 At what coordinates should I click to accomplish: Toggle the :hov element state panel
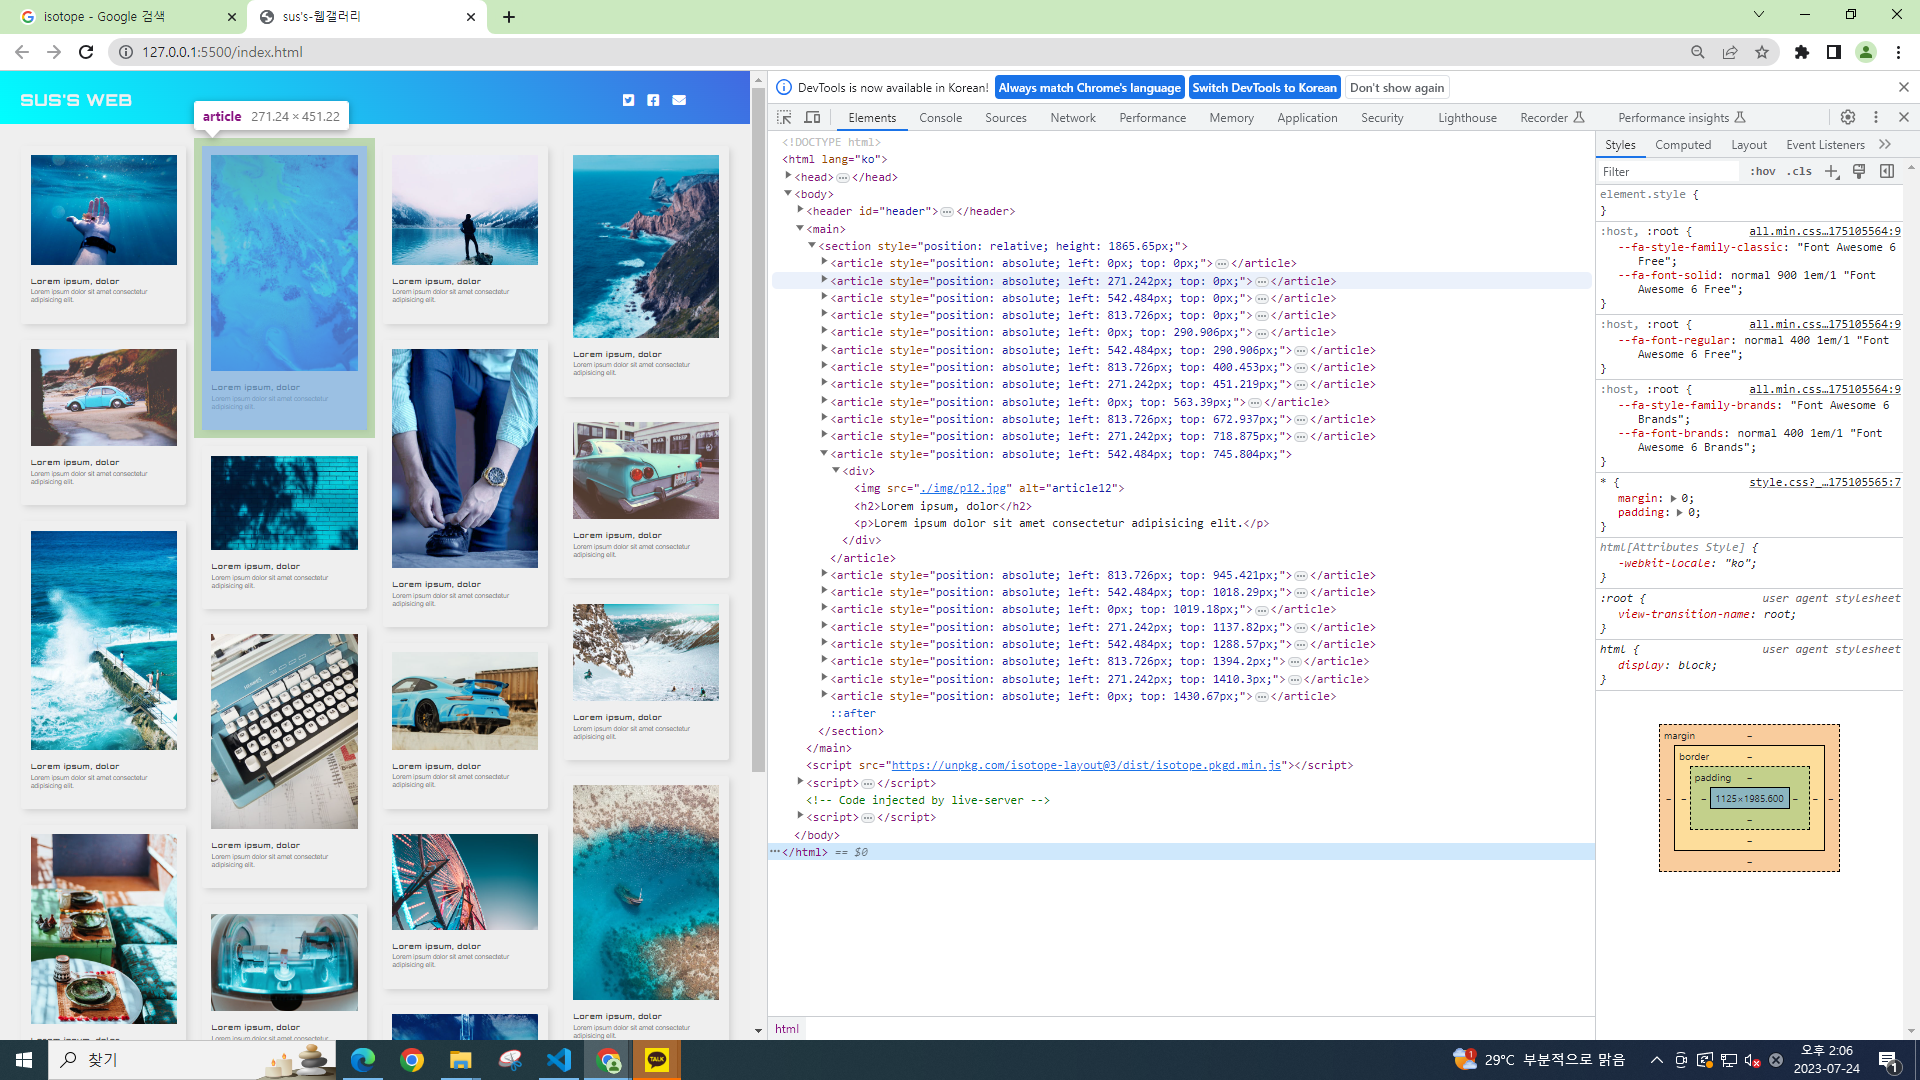pyautogui.click(x=1763, y=172)
